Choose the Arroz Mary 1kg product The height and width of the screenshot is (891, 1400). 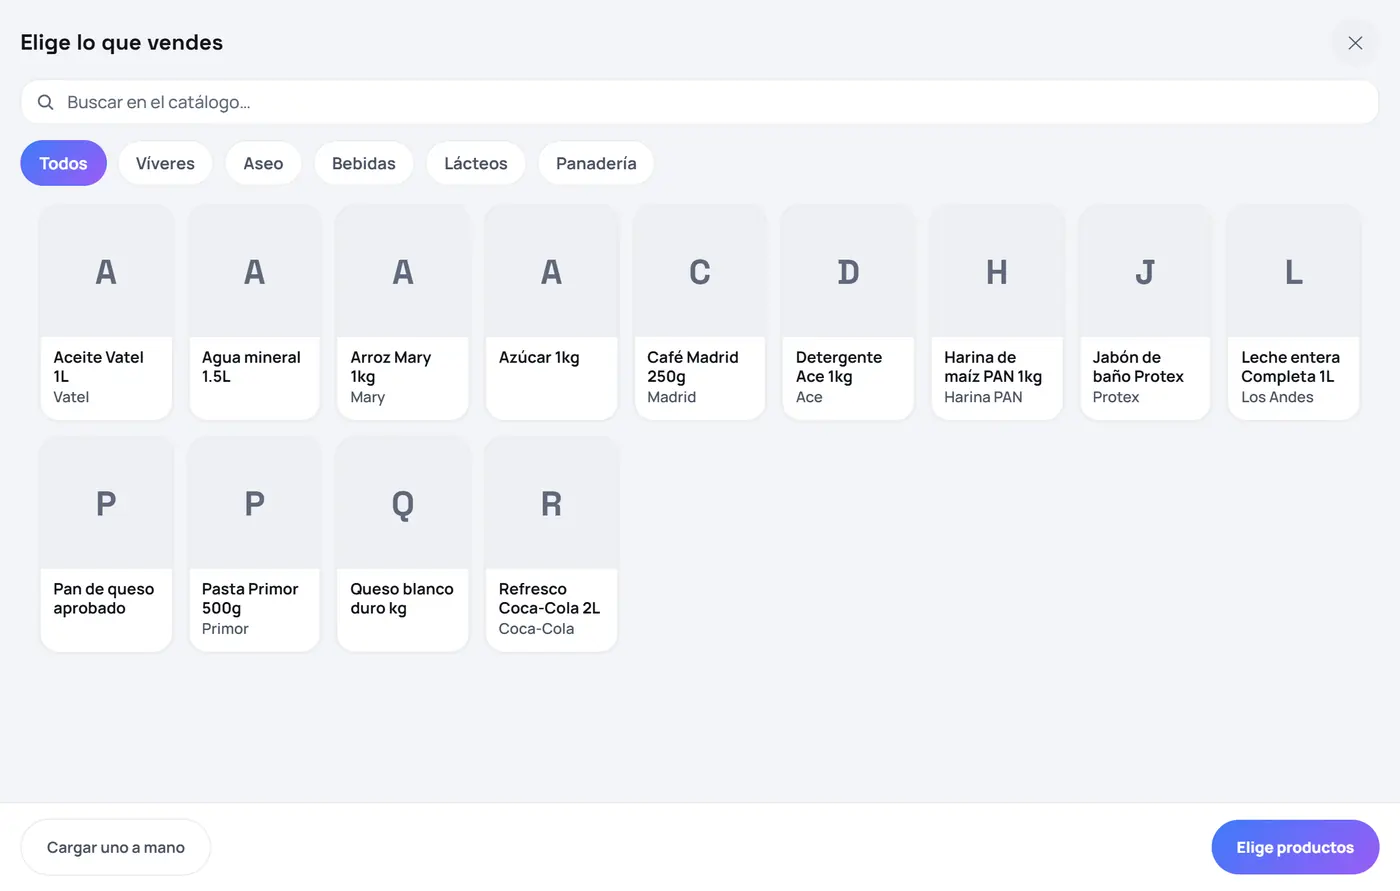tap(403, 313)
